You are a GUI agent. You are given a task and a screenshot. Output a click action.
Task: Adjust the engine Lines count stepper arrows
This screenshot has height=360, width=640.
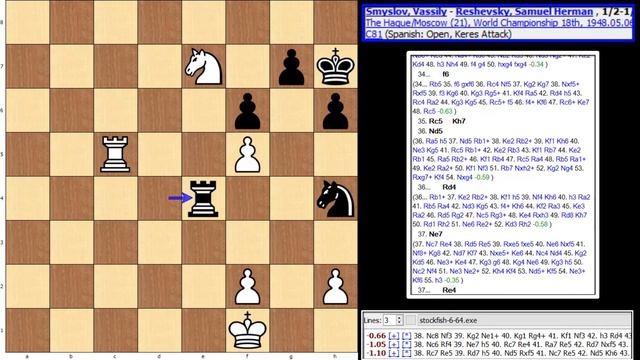pos(400,320)
